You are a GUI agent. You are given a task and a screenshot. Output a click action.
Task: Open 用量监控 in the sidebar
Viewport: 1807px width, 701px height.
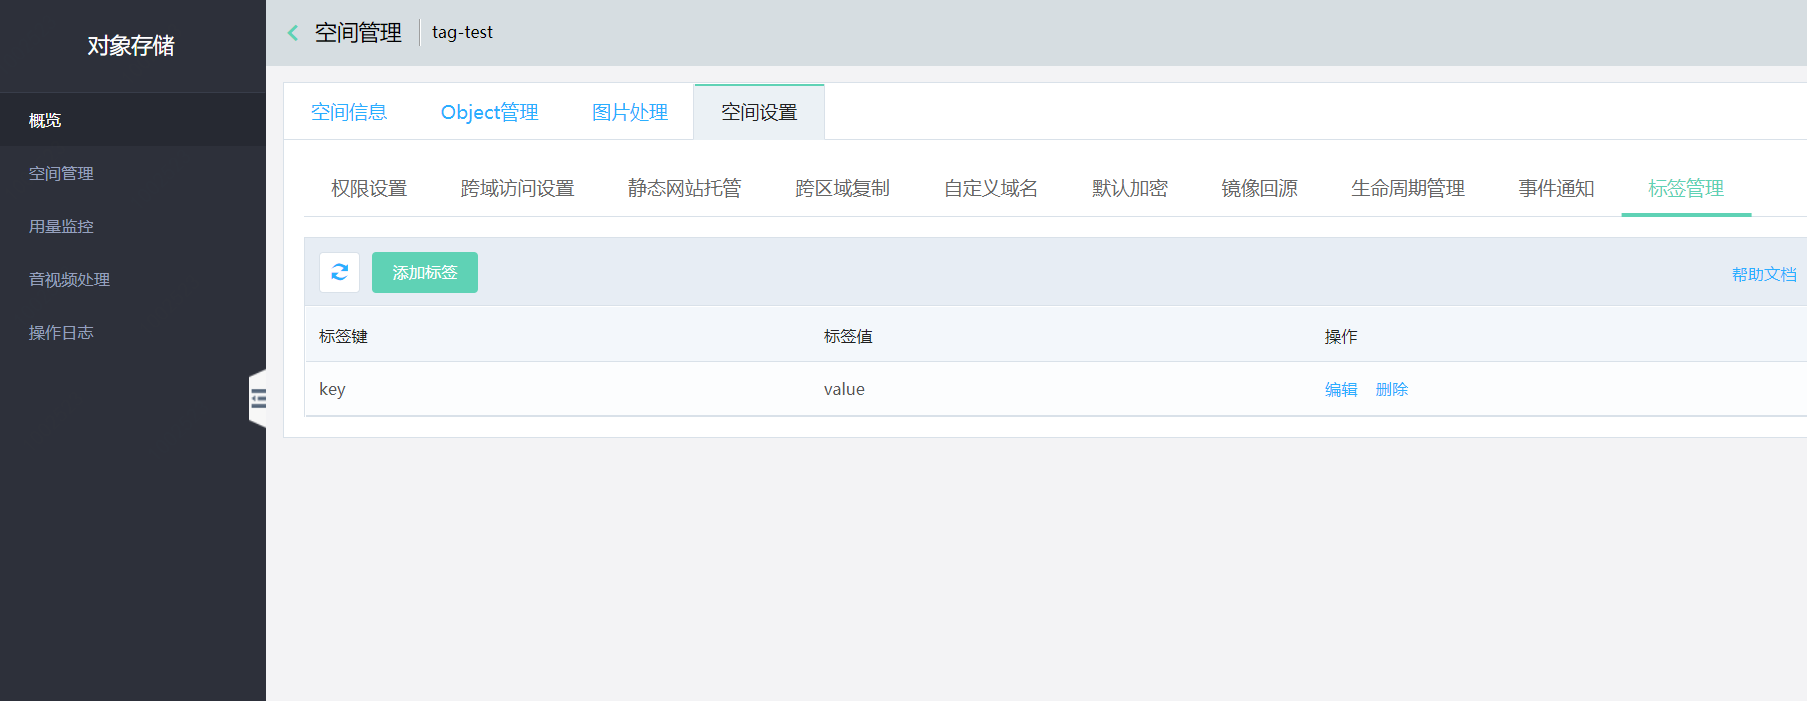[133, 226]
